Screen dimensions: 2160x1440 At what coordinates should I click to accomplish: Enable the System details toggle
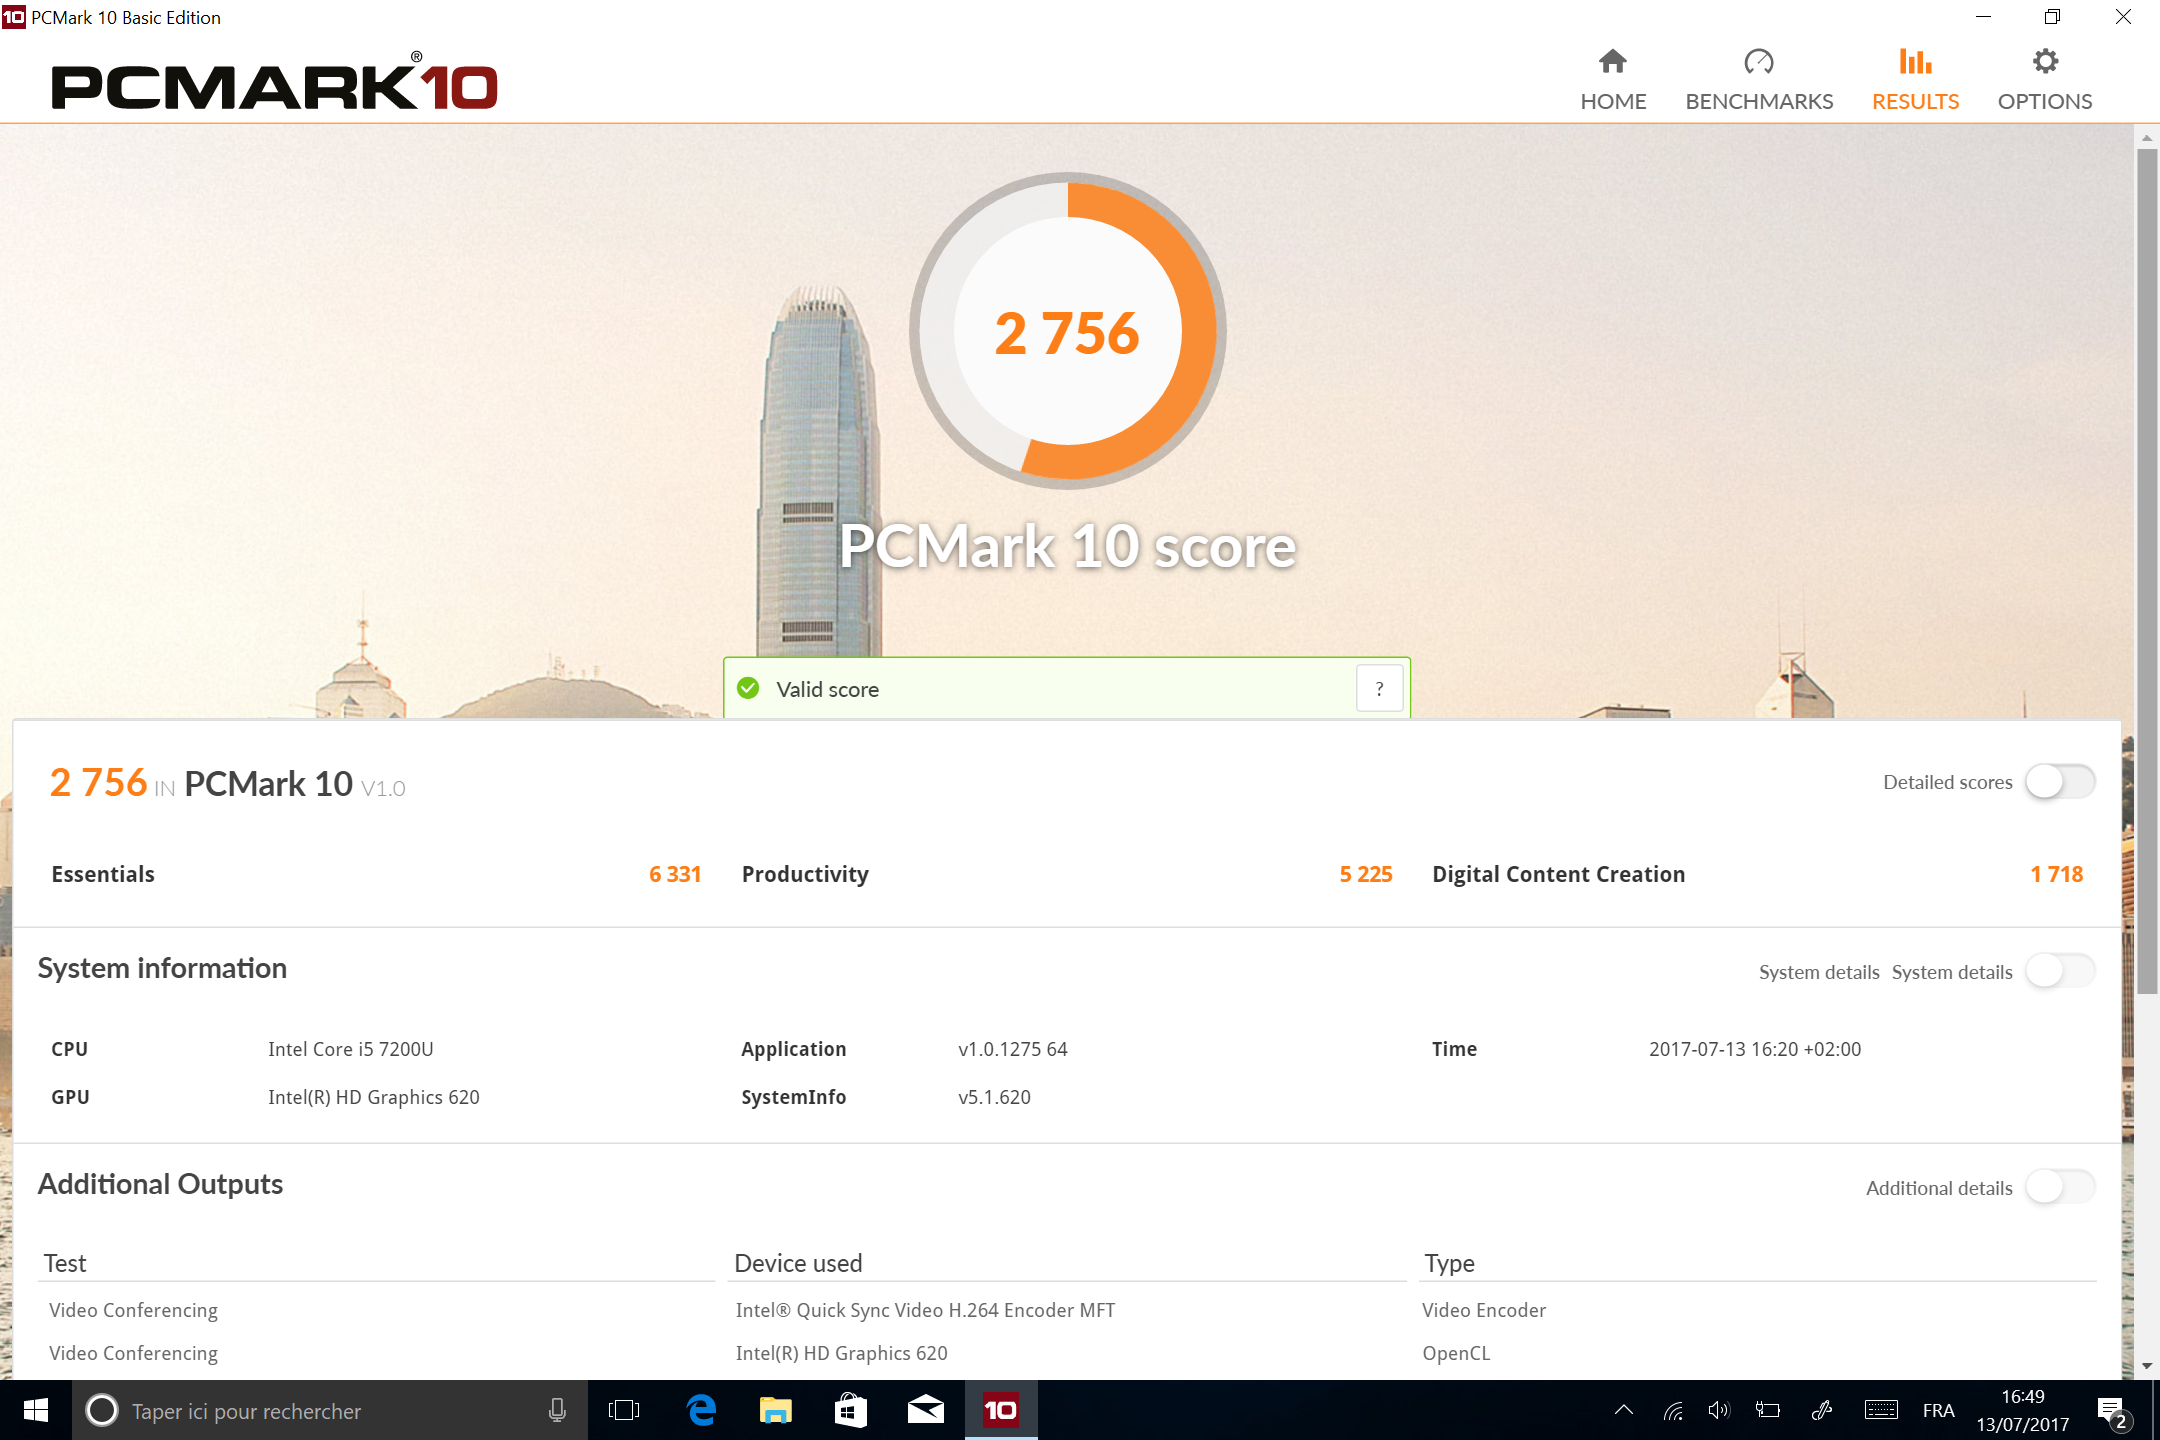[2060, 971]
